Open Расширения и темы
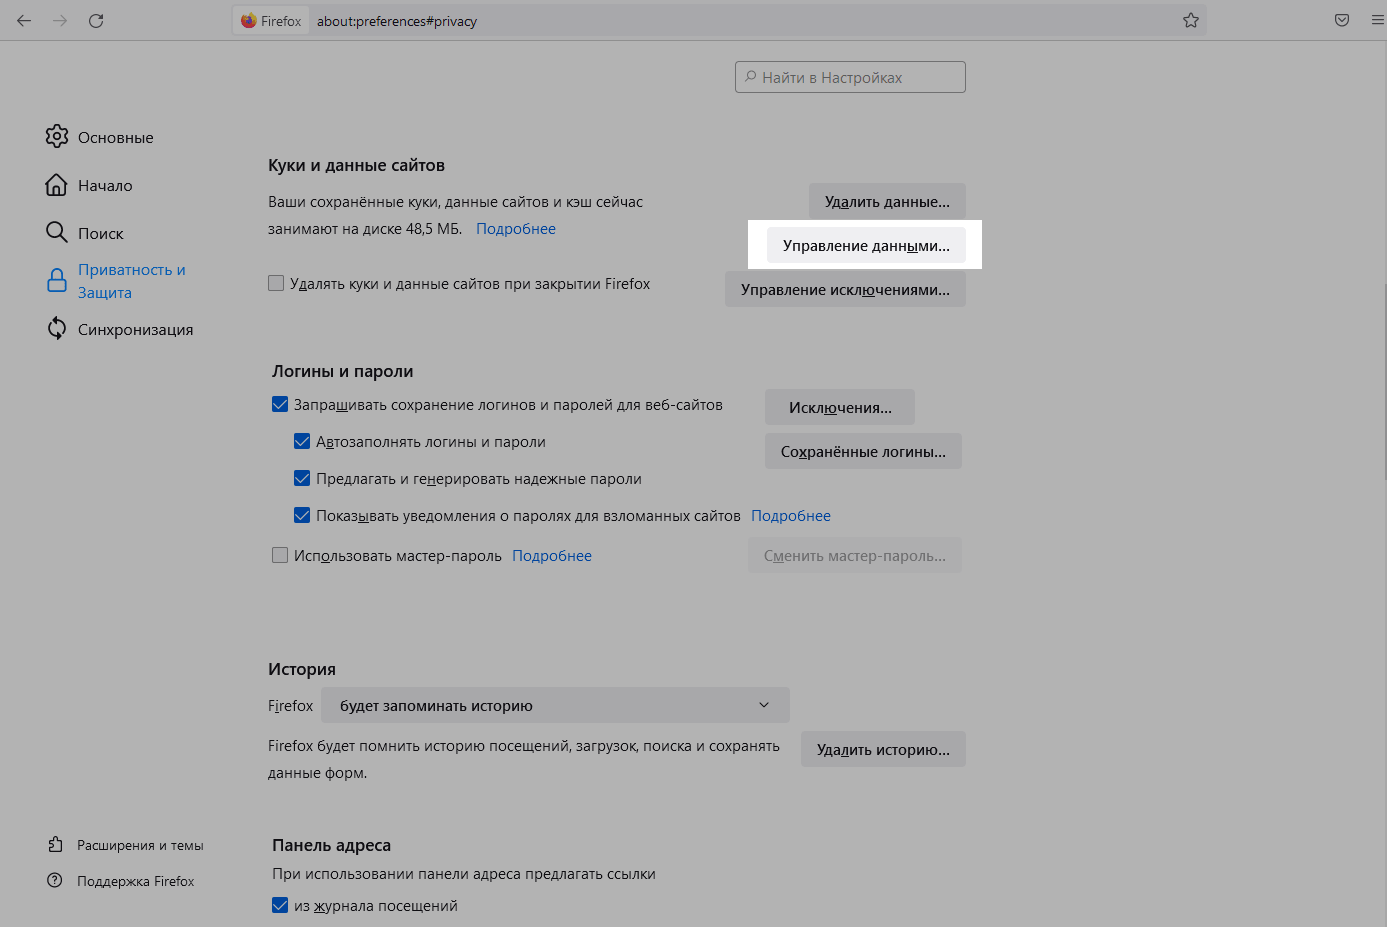1387x927 pixels. click(x=140, y=845)
